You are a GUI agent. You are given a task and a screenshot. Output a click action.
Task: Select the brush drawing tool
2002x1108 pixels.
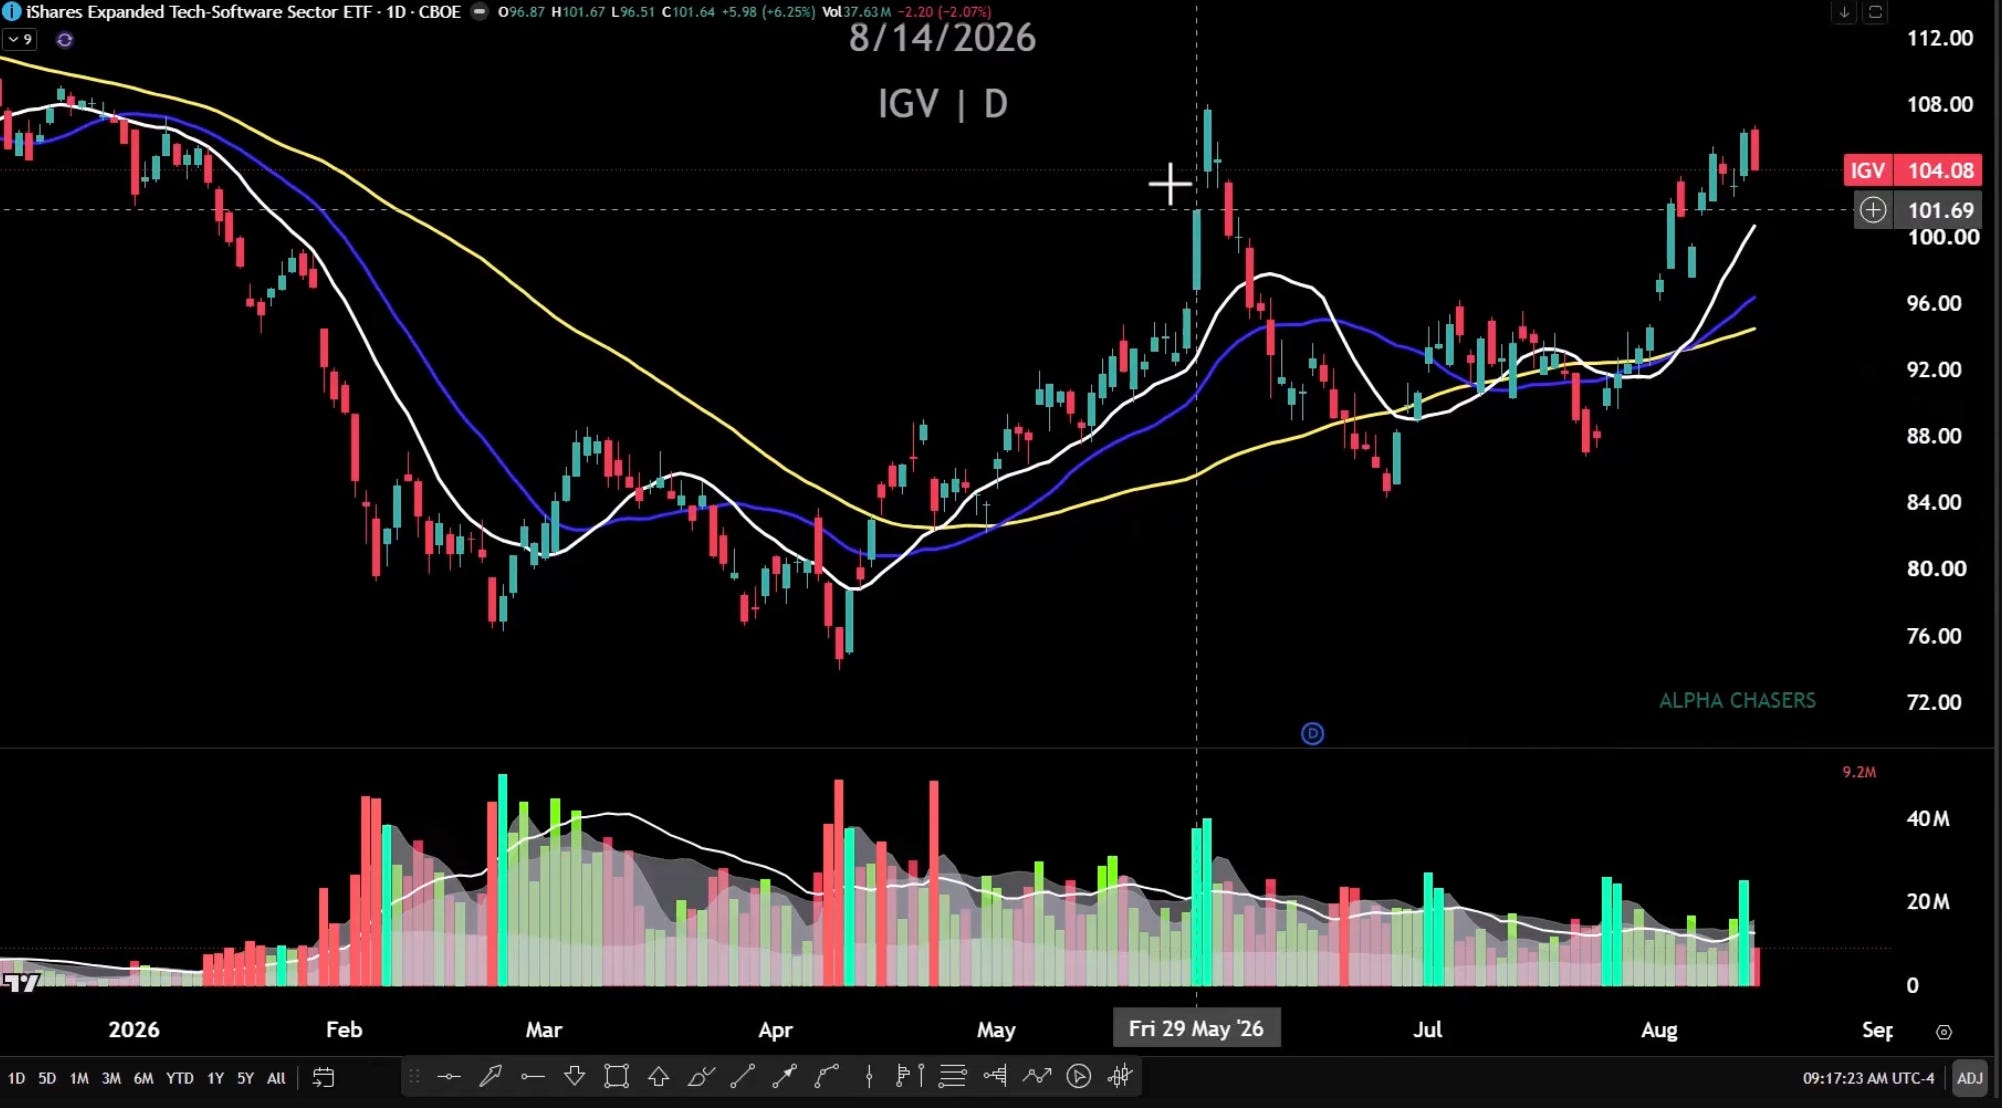pyautogui.click(x=701, y=1077)
